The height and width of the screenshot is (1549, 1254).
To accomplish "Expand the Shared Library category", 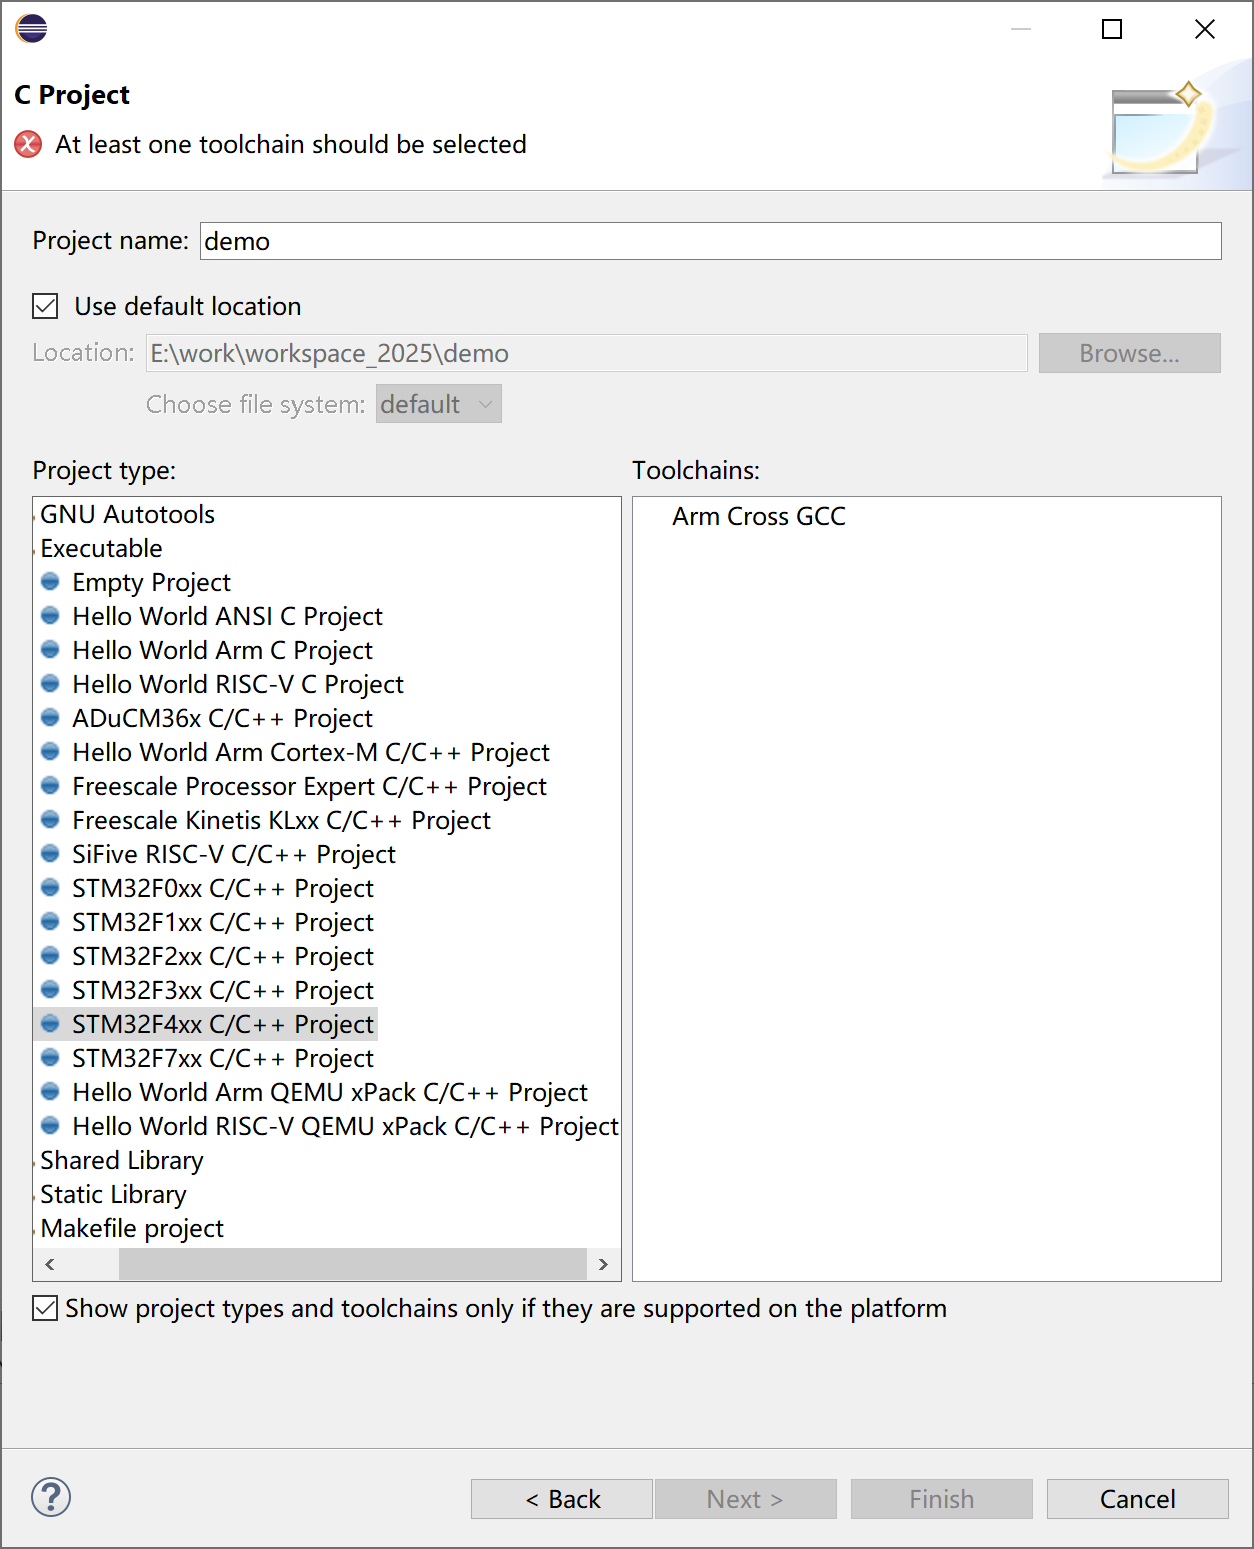I will coord(36,1161).
